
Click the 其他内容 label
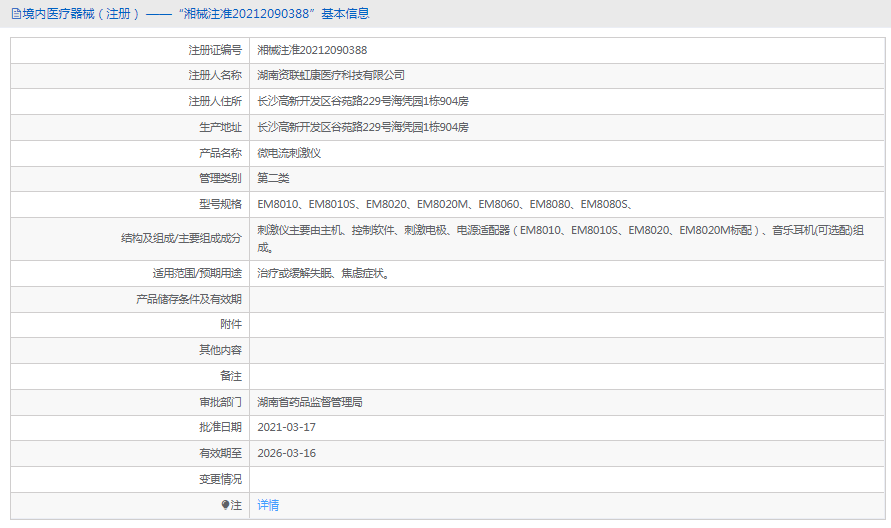pos(220,350)
